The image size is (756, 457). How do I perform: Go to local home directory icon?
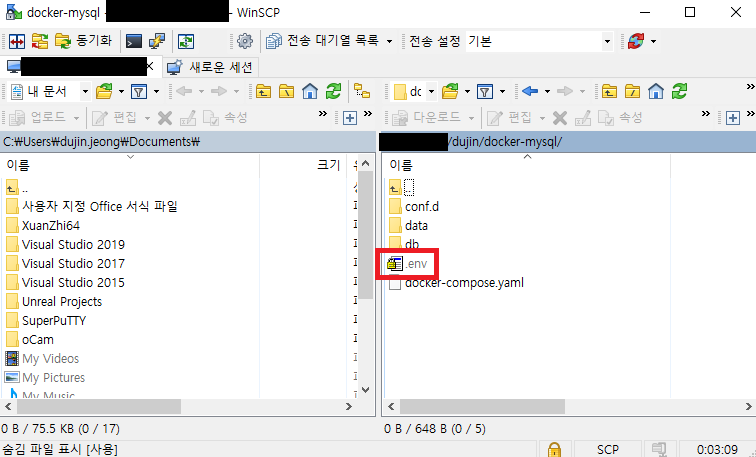pyautogui.click(x=310, y=91)
